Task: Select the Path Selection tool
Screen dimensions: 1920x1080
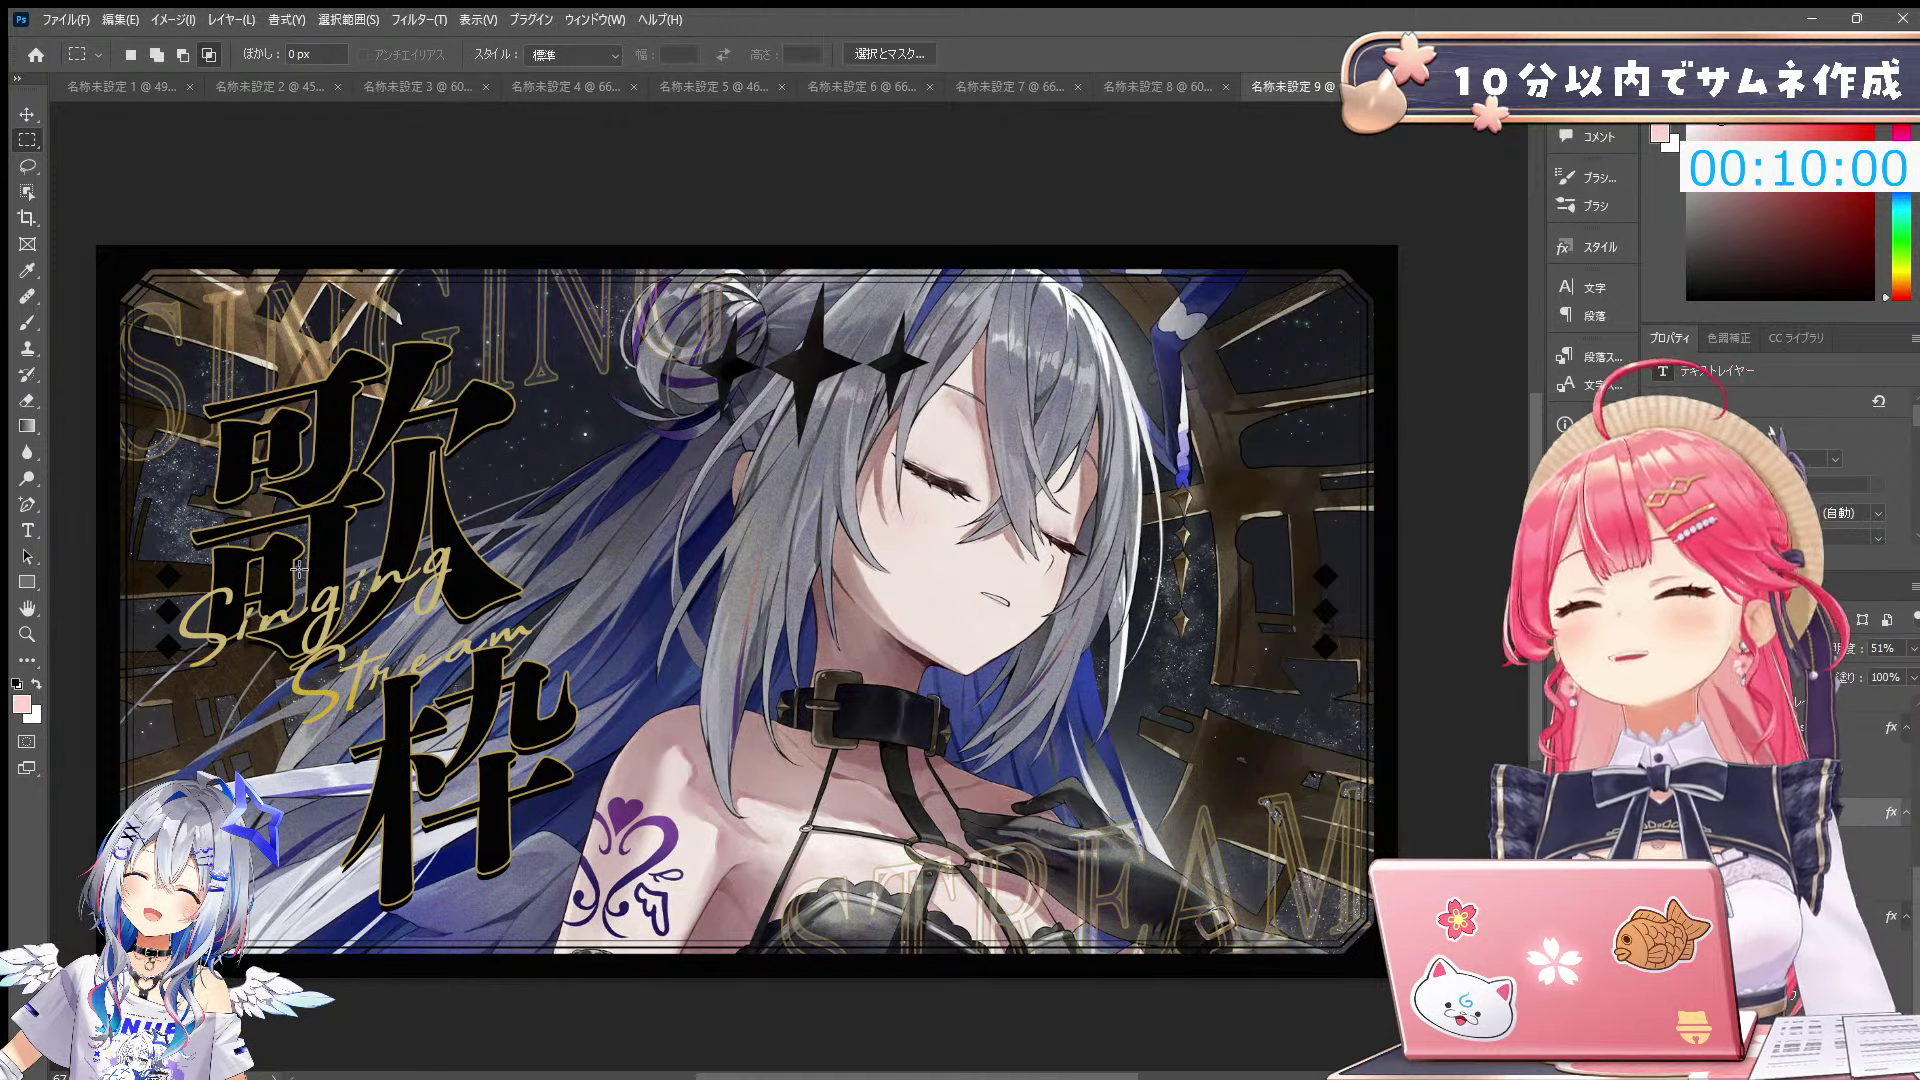Action: 27,556
